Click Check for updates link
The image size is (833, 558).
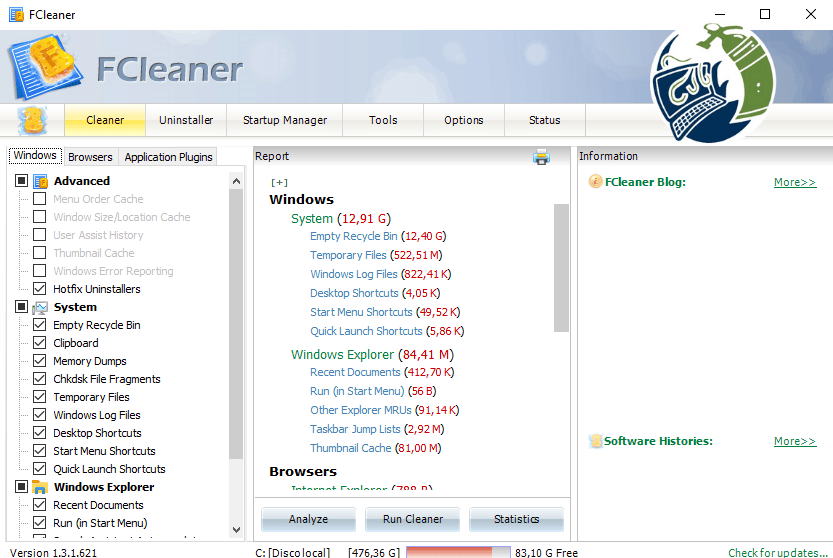point(778,553)
